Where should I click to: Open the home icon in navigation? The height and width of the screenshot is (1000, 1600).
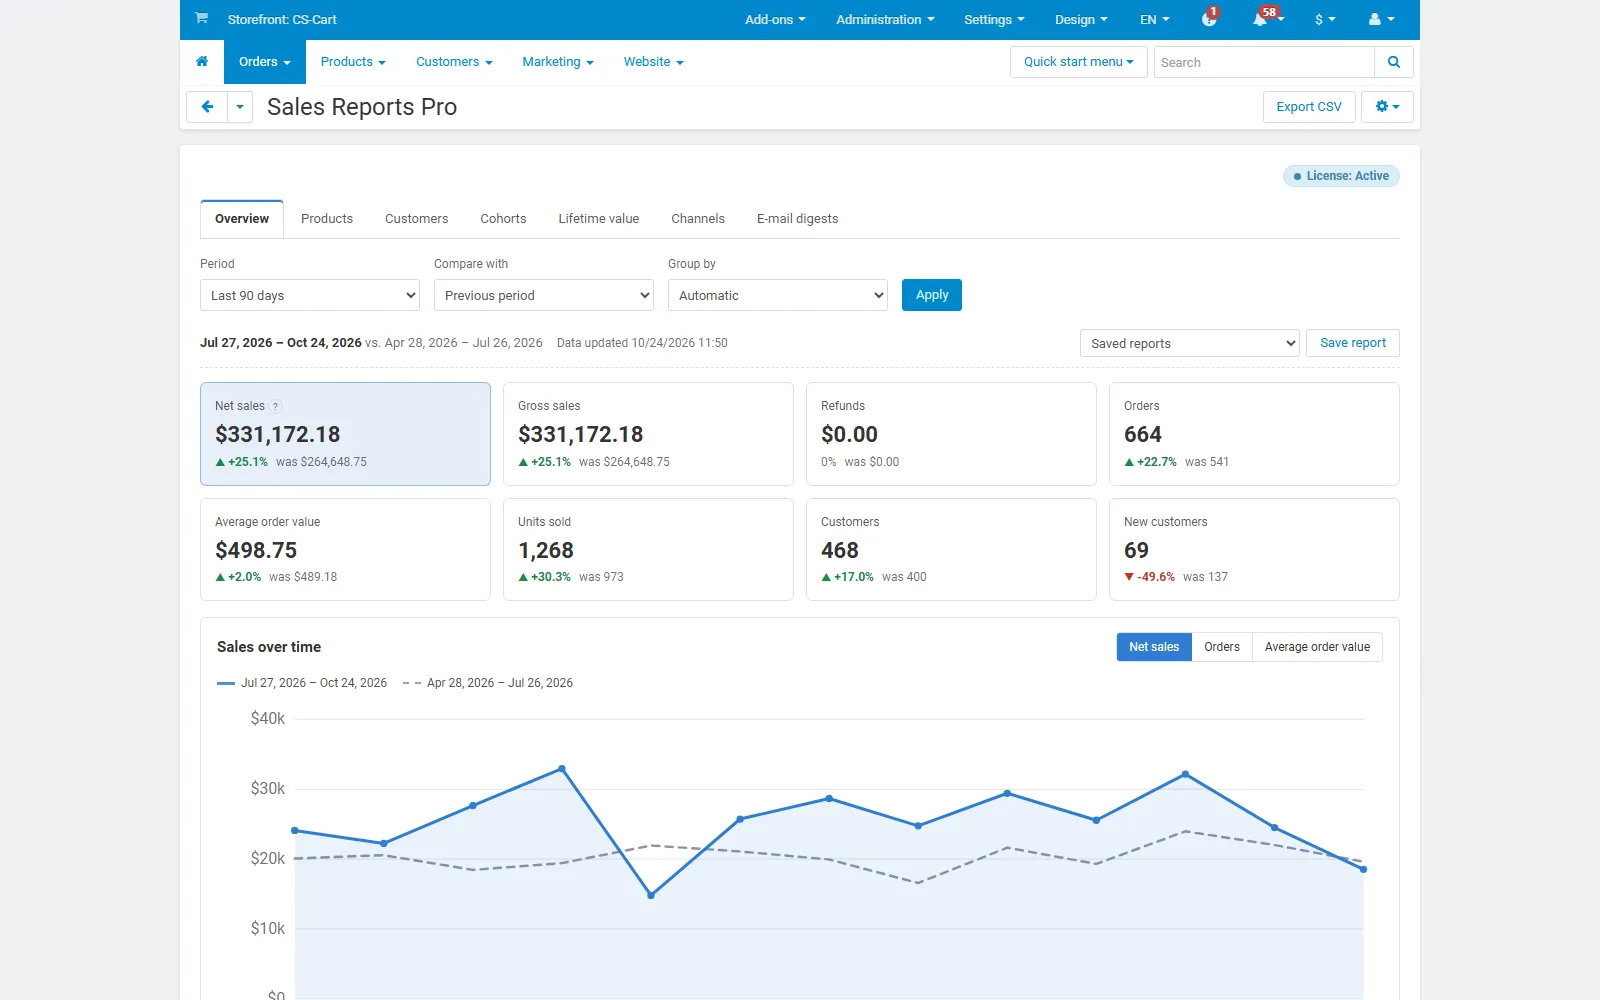[202, 61]
